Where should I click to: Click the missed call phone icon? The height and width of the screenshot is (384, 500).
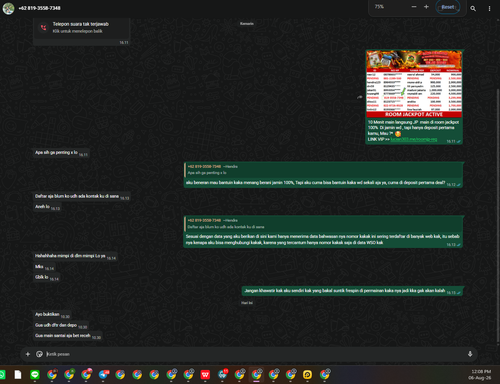point(43,28)
